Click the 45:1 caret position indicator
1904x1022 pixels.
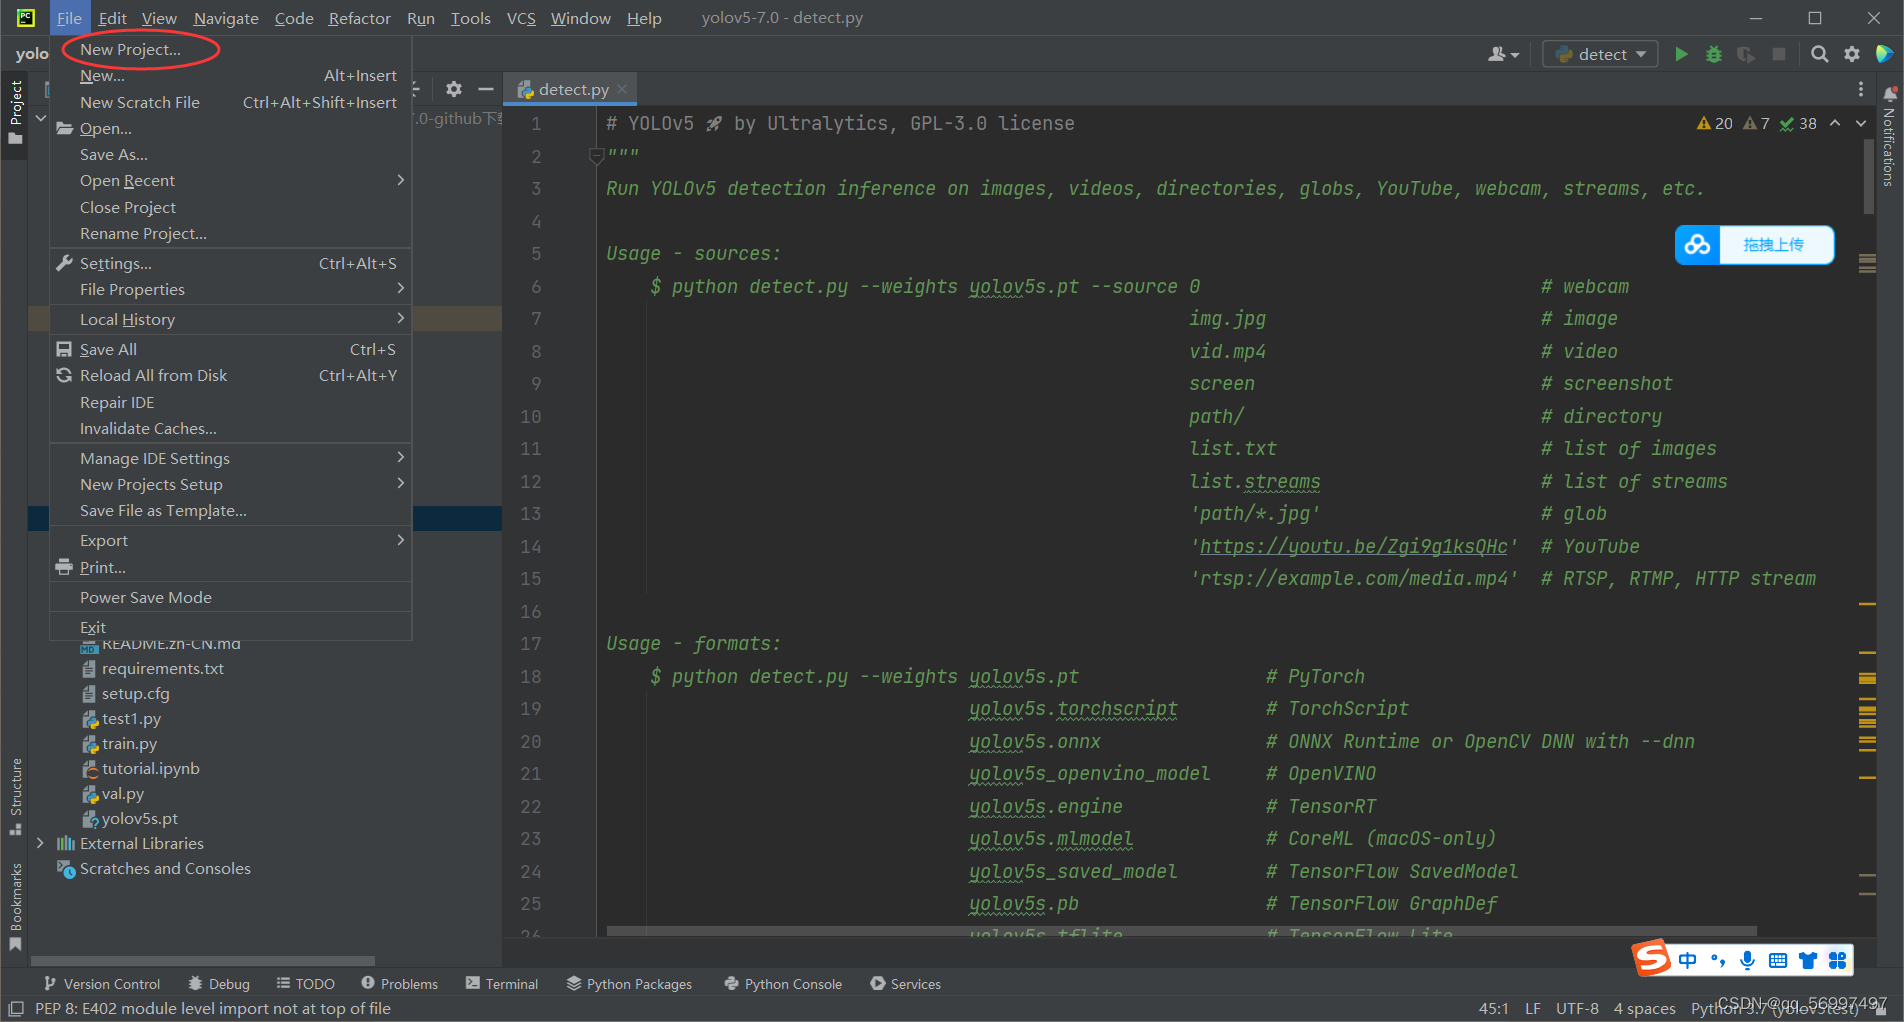pos(1493,1008)
